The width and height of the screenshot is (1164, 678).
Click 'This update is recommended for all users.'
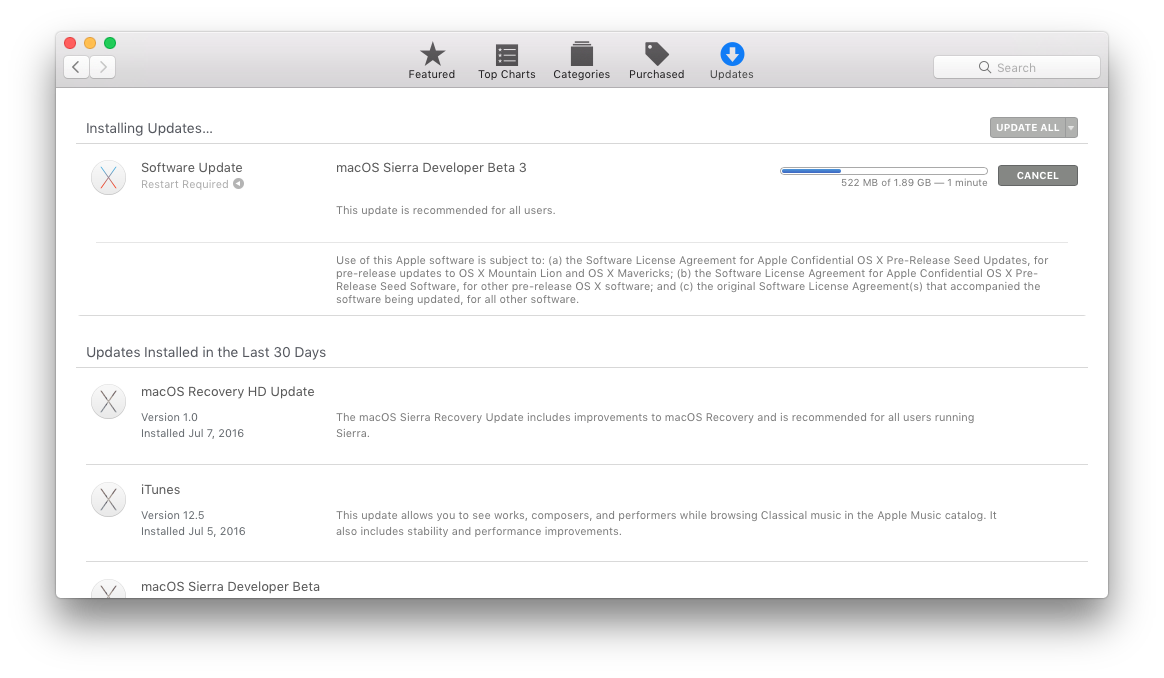pos(445,210)
